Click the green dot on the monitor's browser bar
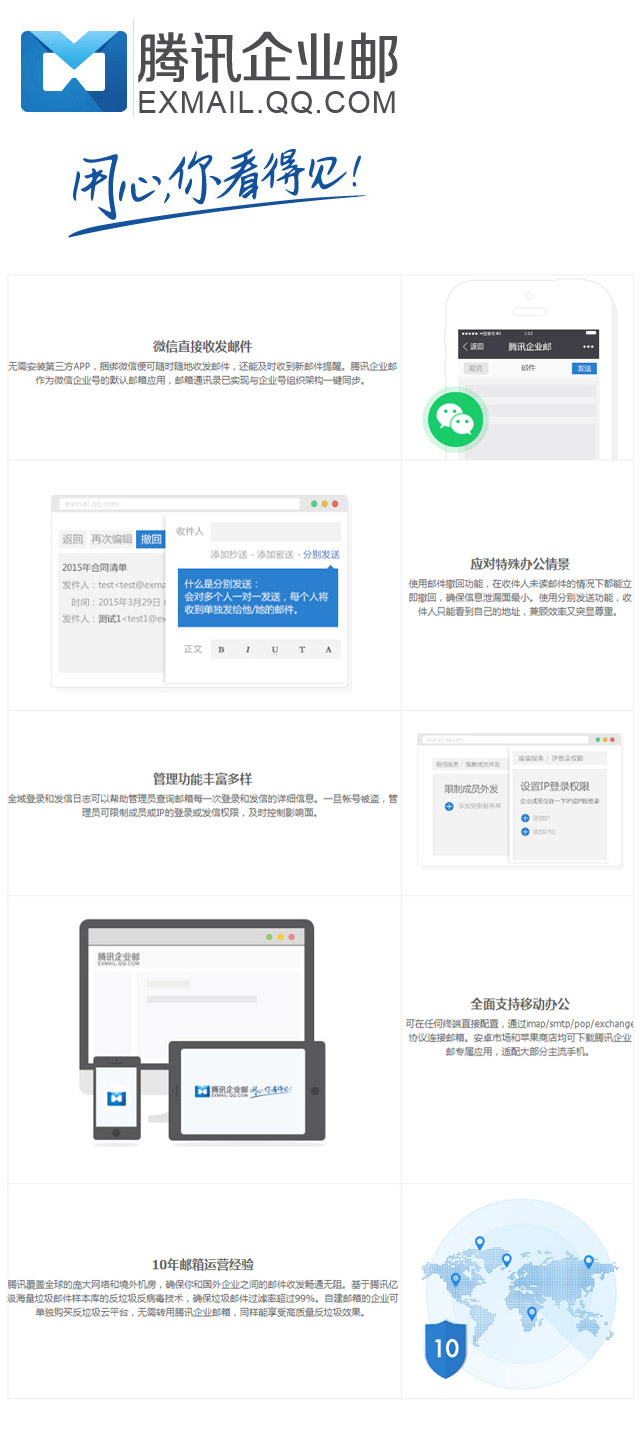This screenshot has height=1429, width=640. click(269, 937)
